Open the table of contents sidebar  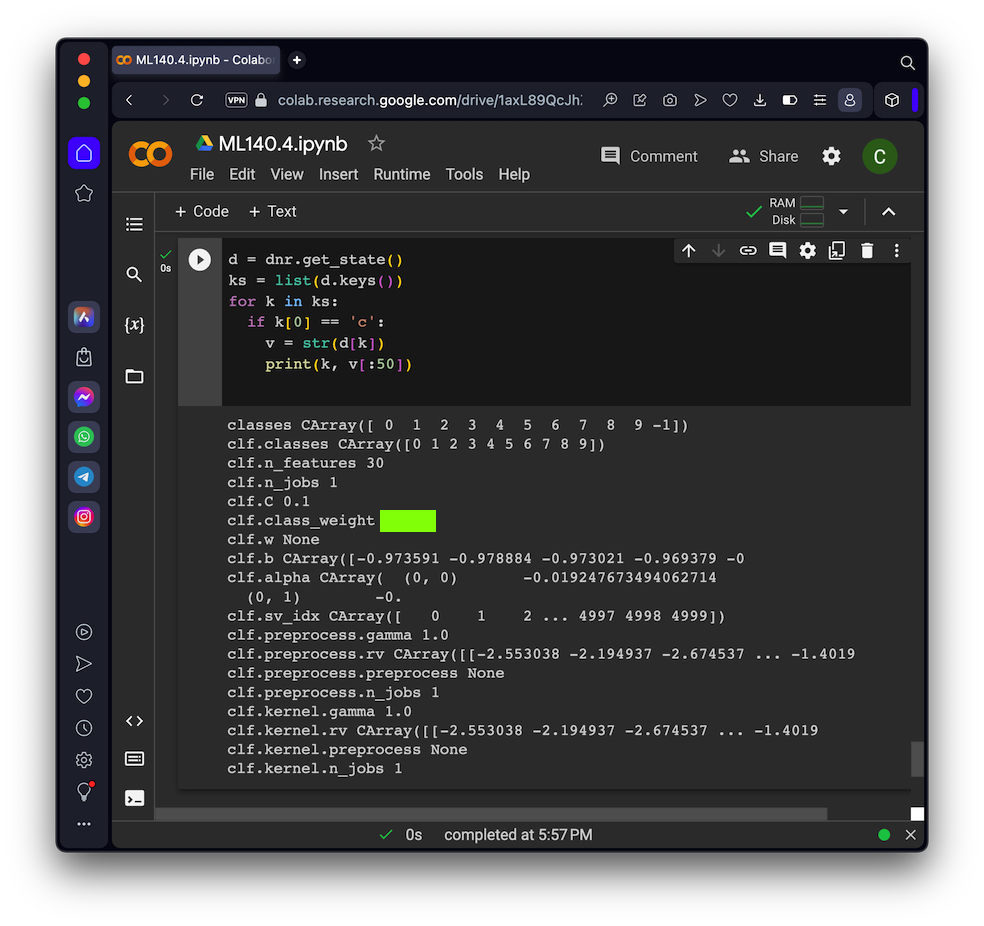coord(134,224)
